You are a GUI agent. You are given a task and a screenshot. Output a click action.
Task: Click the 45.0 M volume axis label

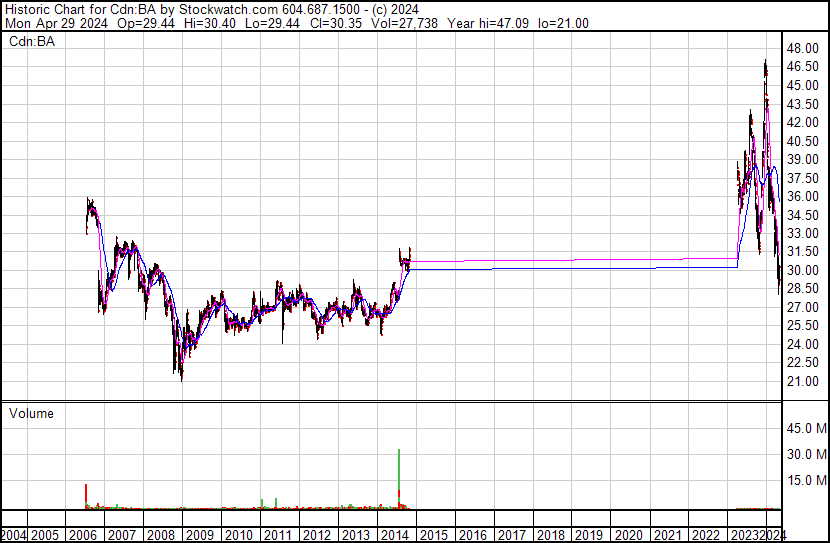805,429
